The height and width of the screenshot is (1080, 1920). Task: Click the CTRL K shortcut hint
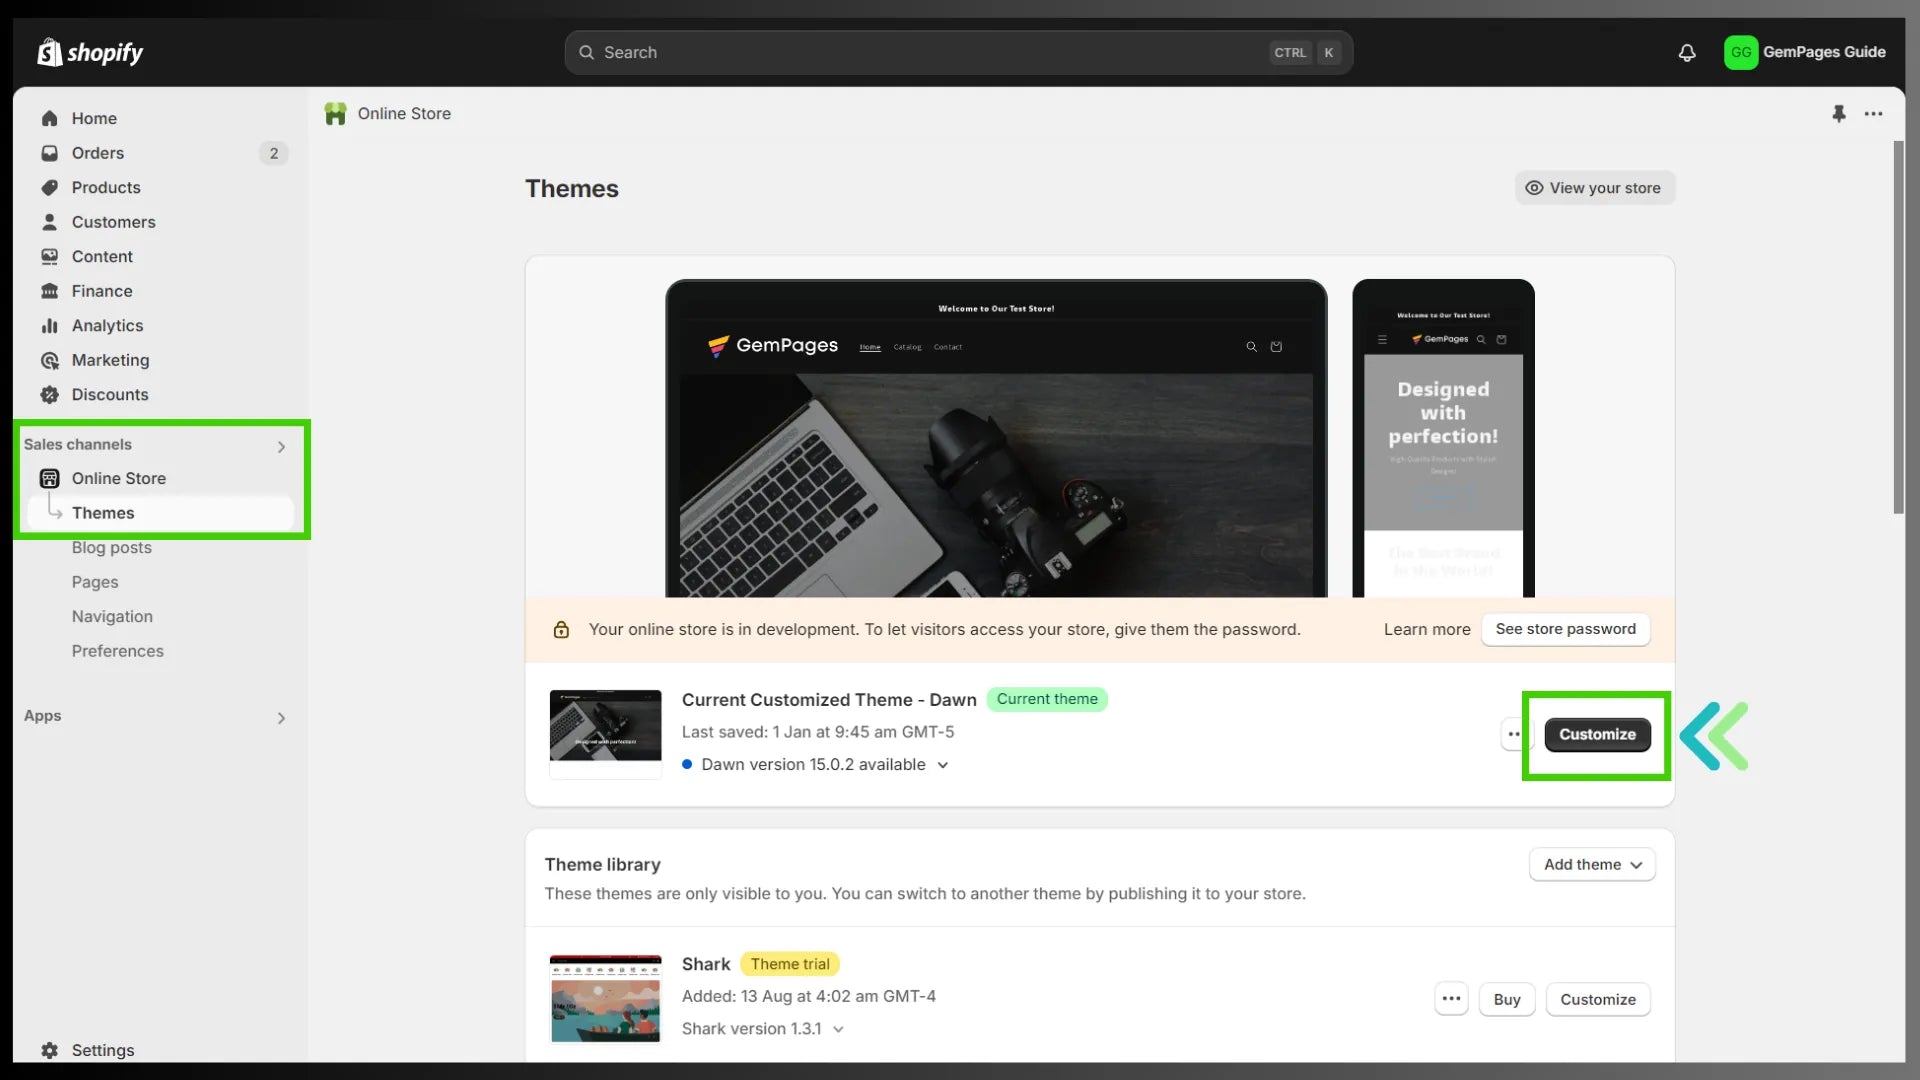[1305, 52]
